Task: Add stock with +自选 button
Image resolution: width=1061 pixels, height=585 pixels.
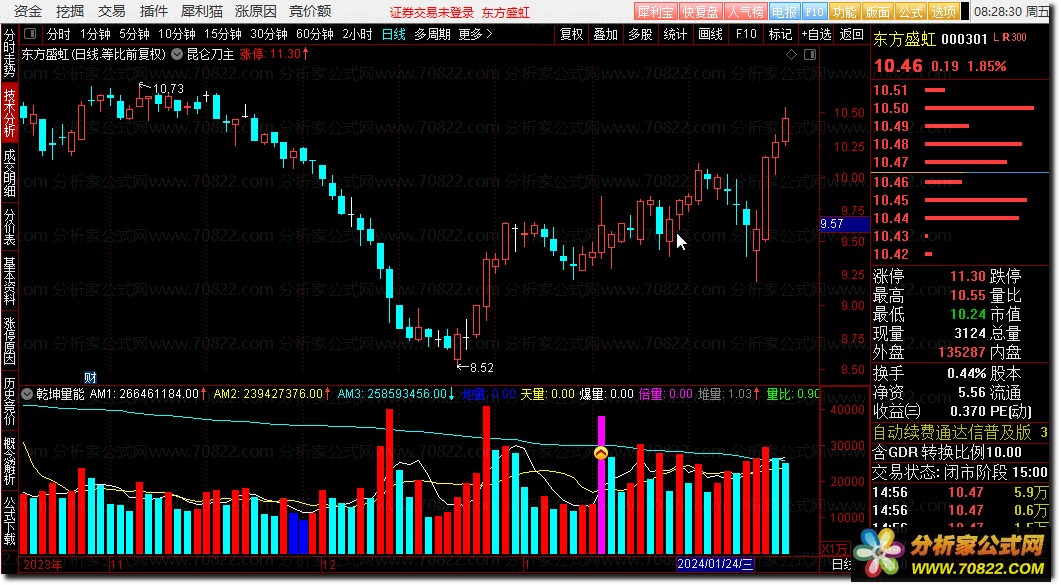Action: point(816,34)
